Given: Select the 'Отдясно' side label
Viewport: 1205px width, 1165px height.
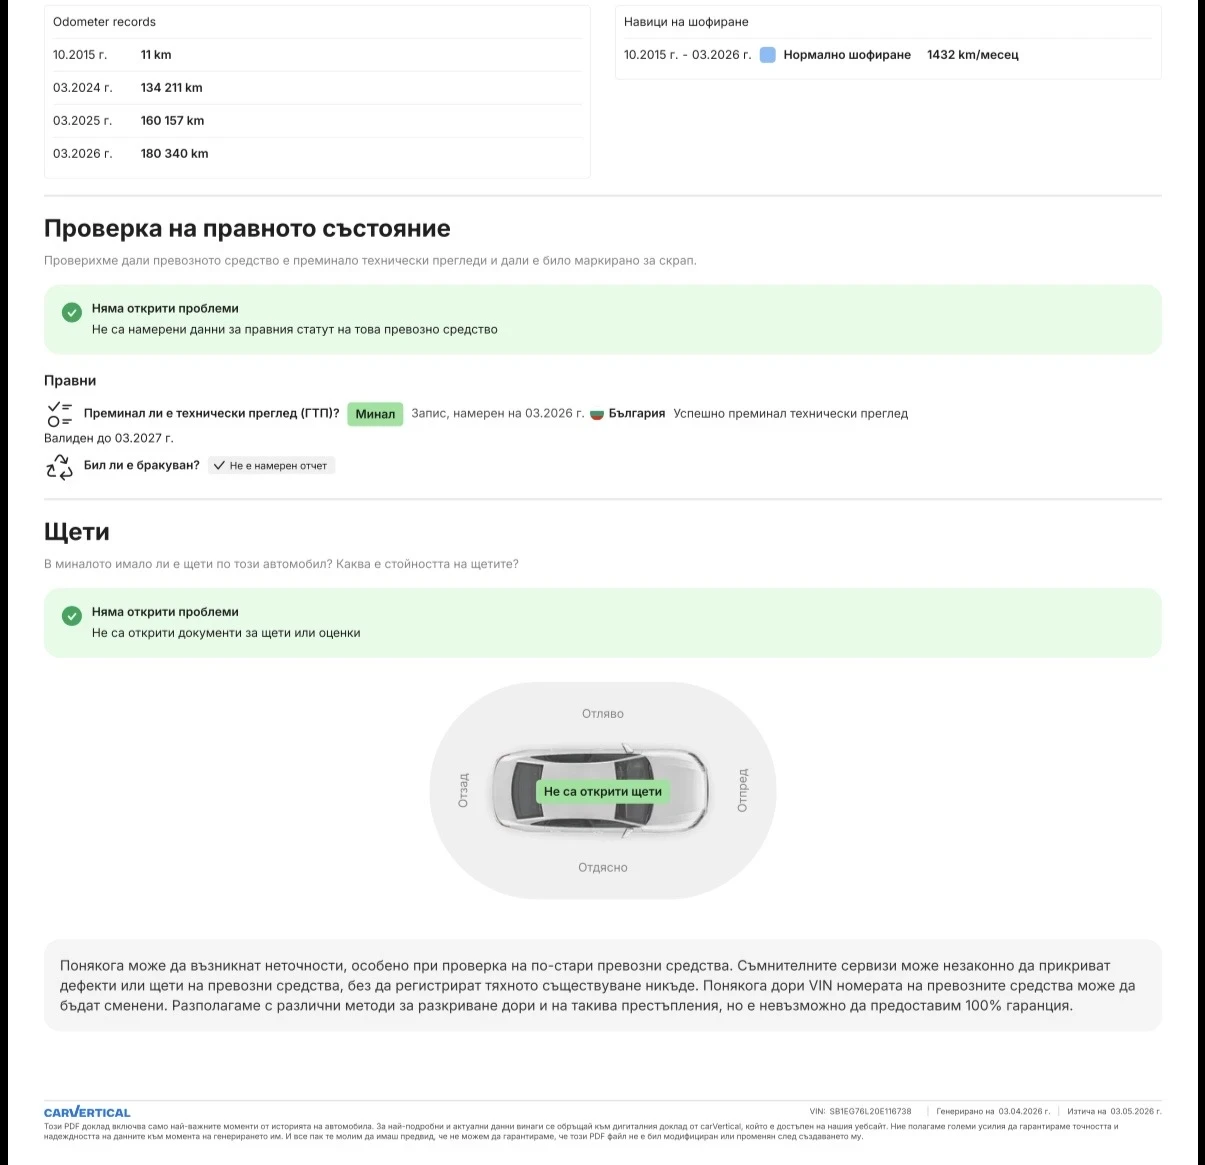Looking at the screenshot, I should point(602,868).
